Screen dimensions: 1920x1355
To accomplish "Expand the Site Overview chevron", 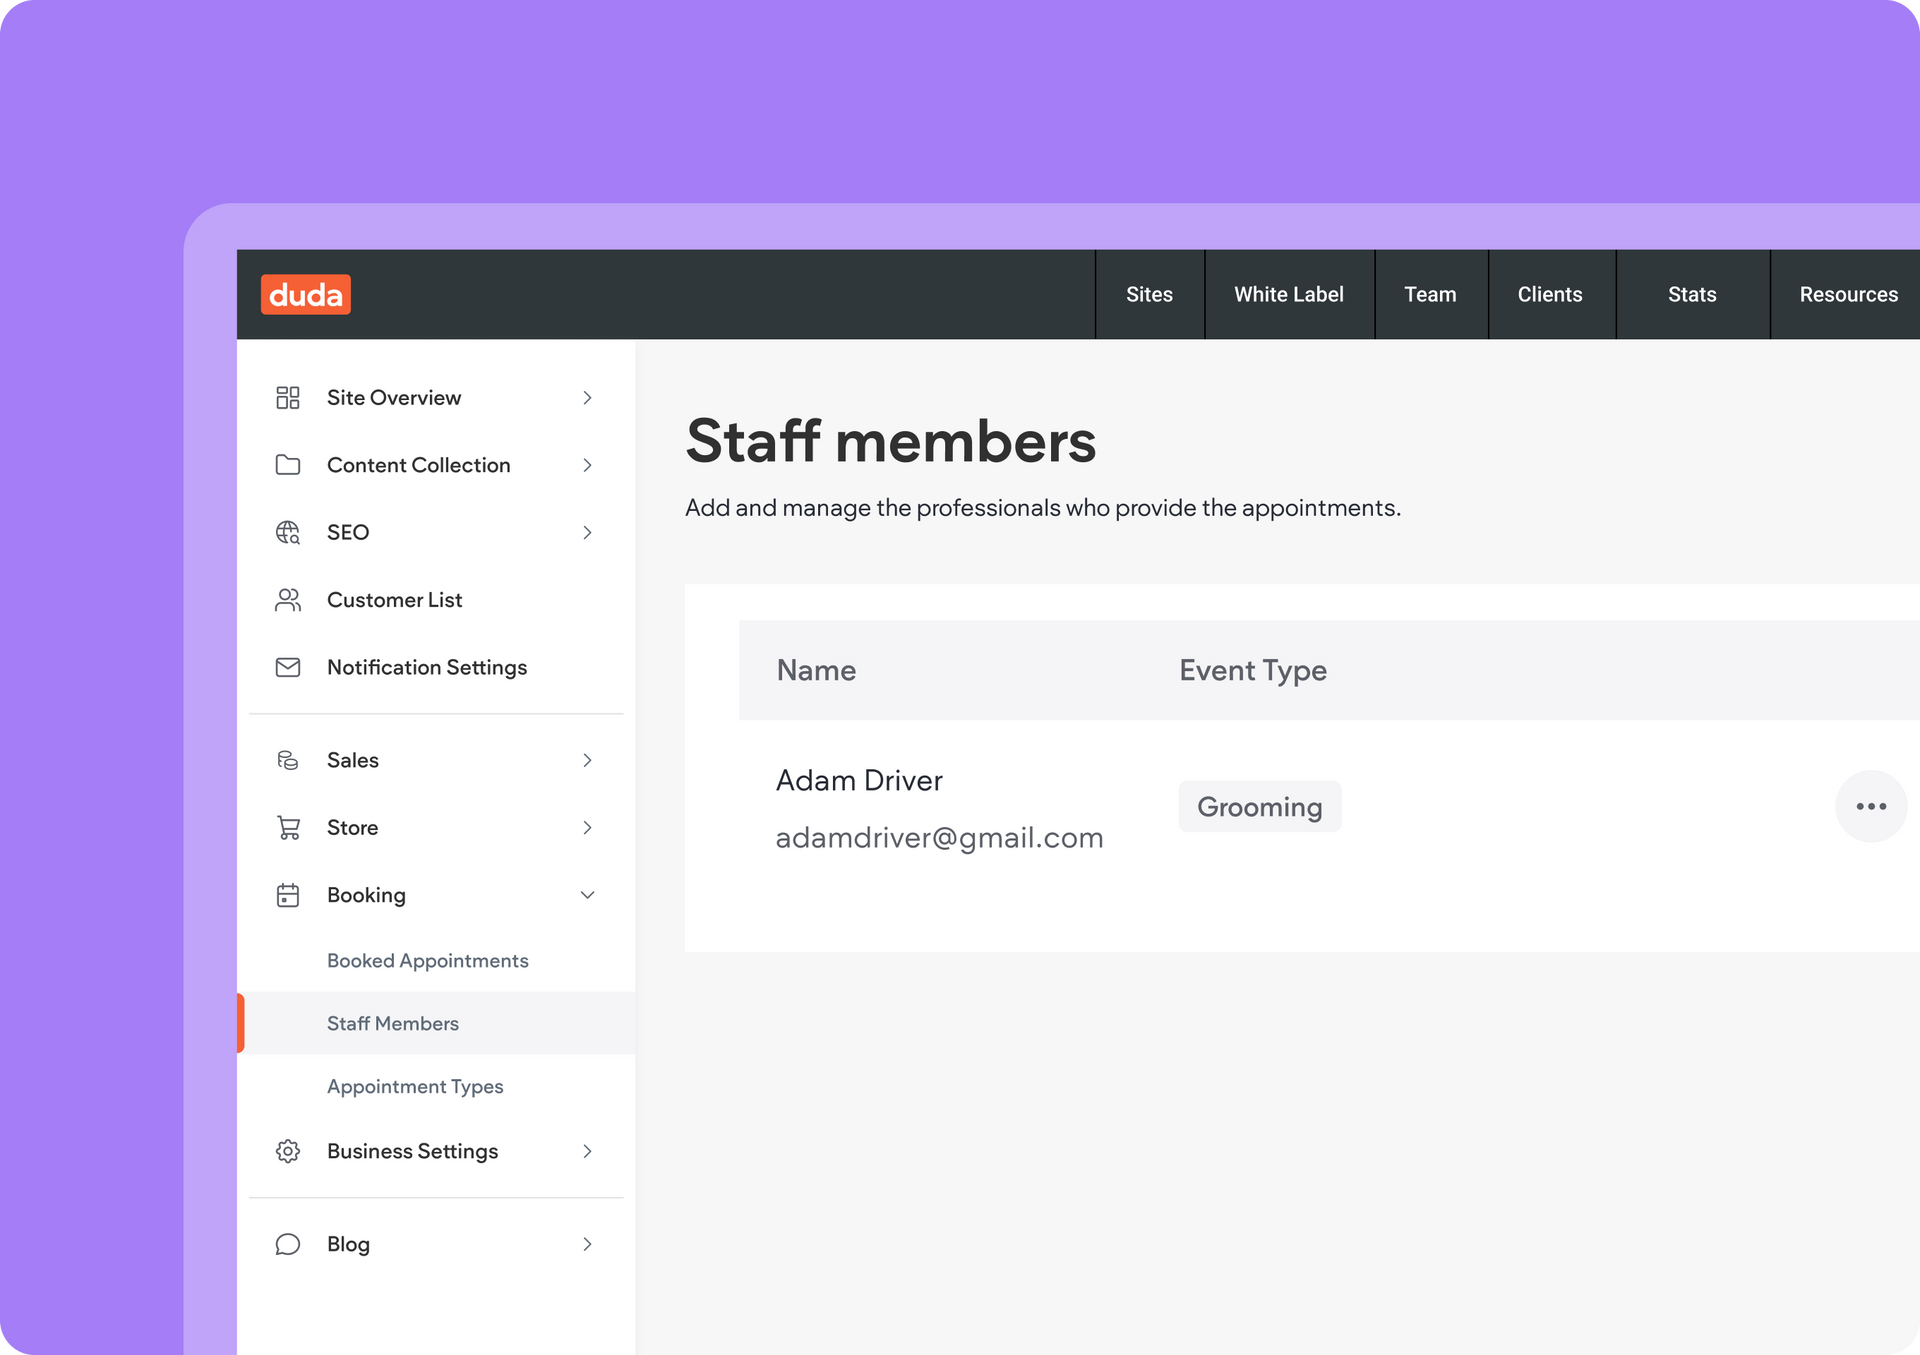I will tap(587, 398).
